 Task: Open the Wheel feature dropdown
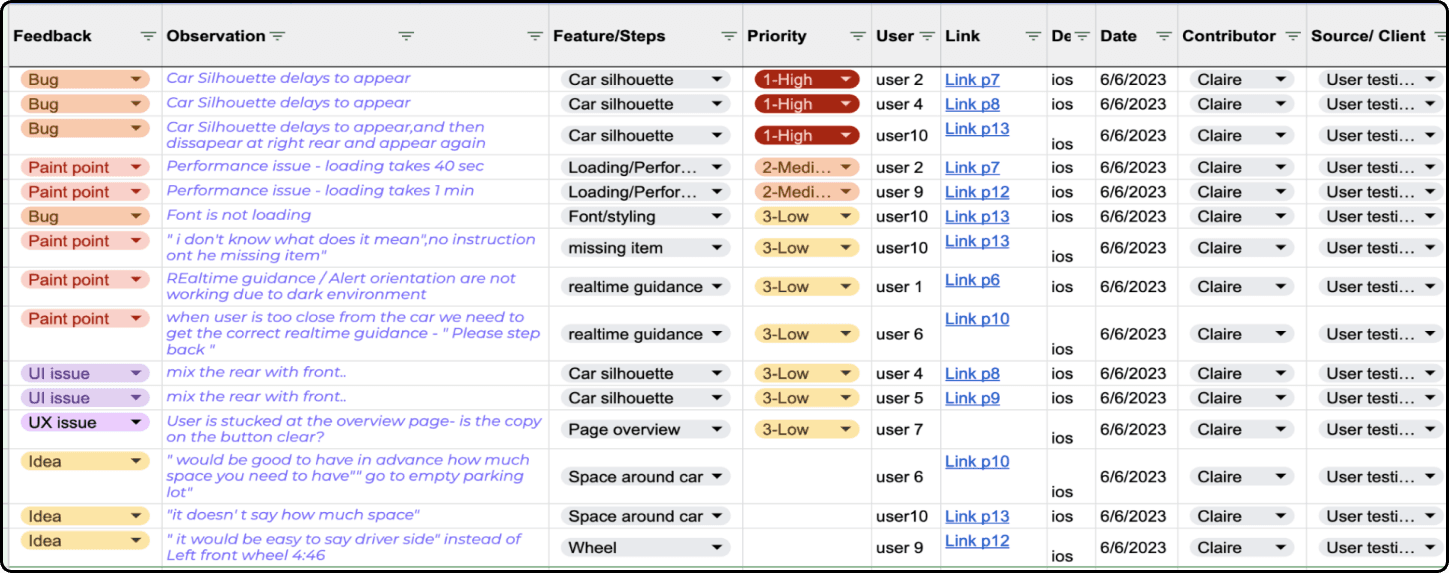[645, 547]
